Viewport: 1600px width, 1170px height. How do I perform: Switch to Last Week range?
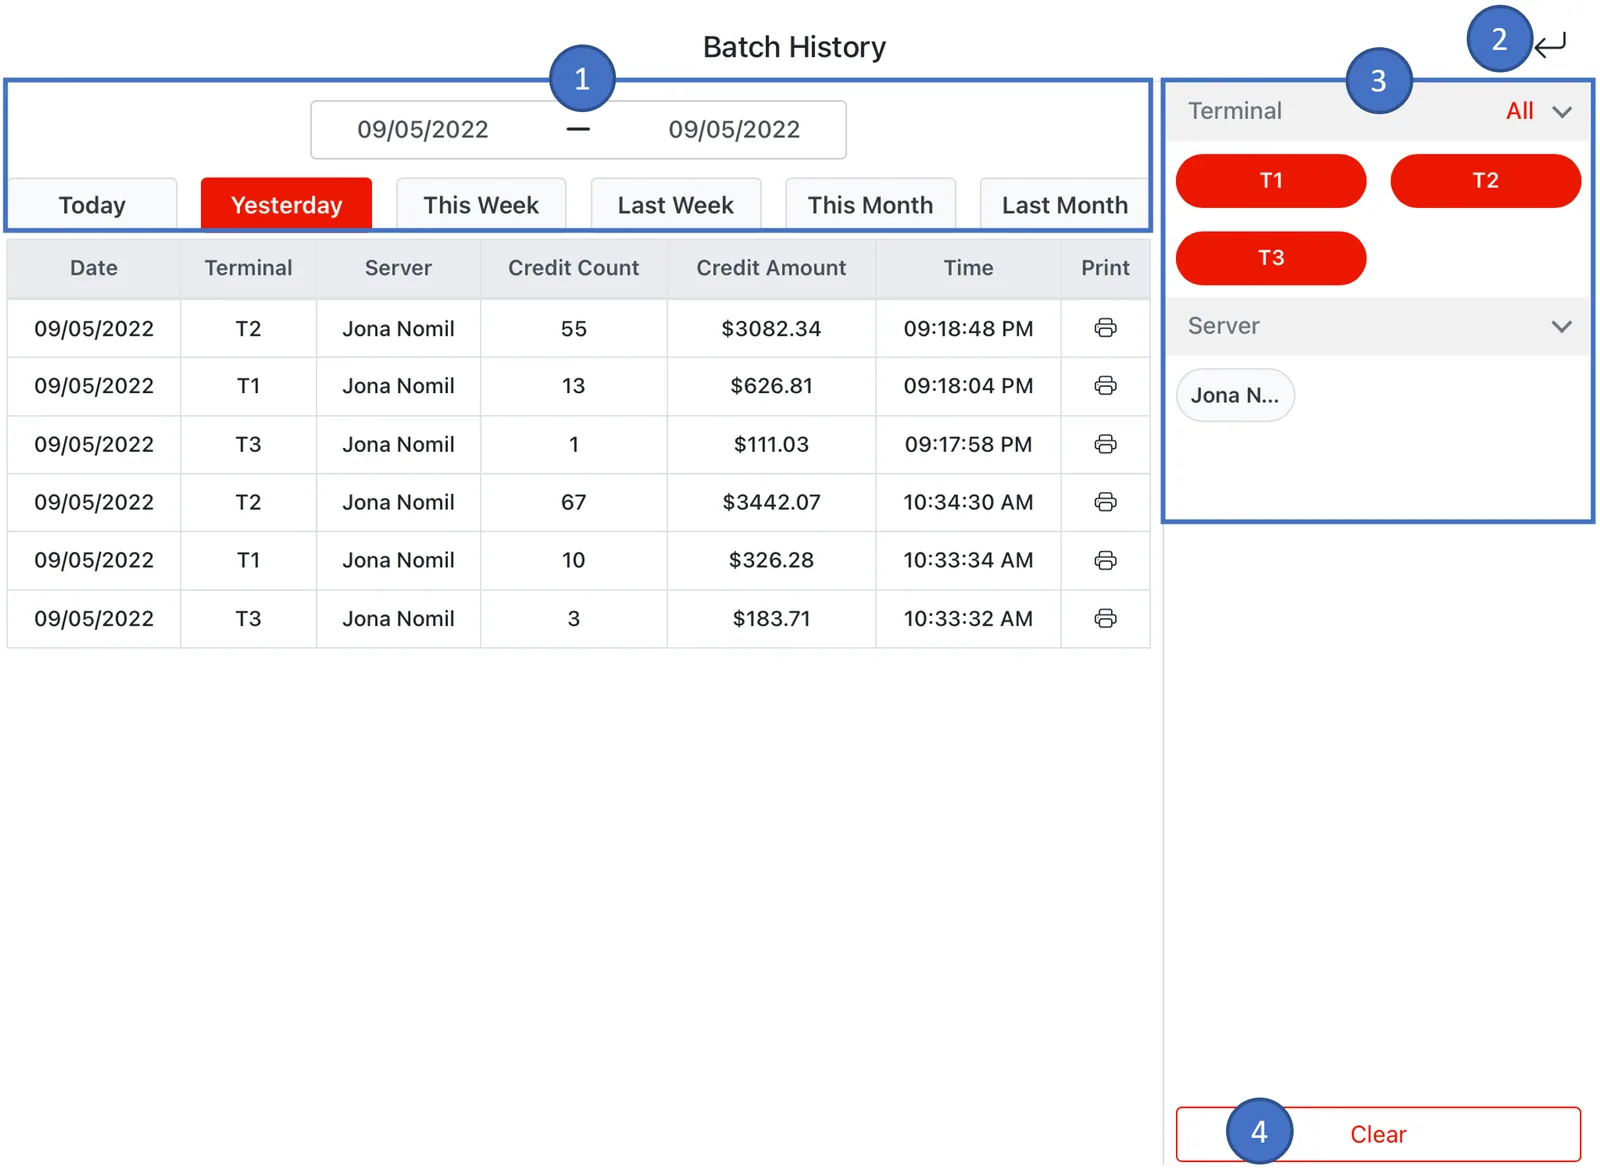676,204
